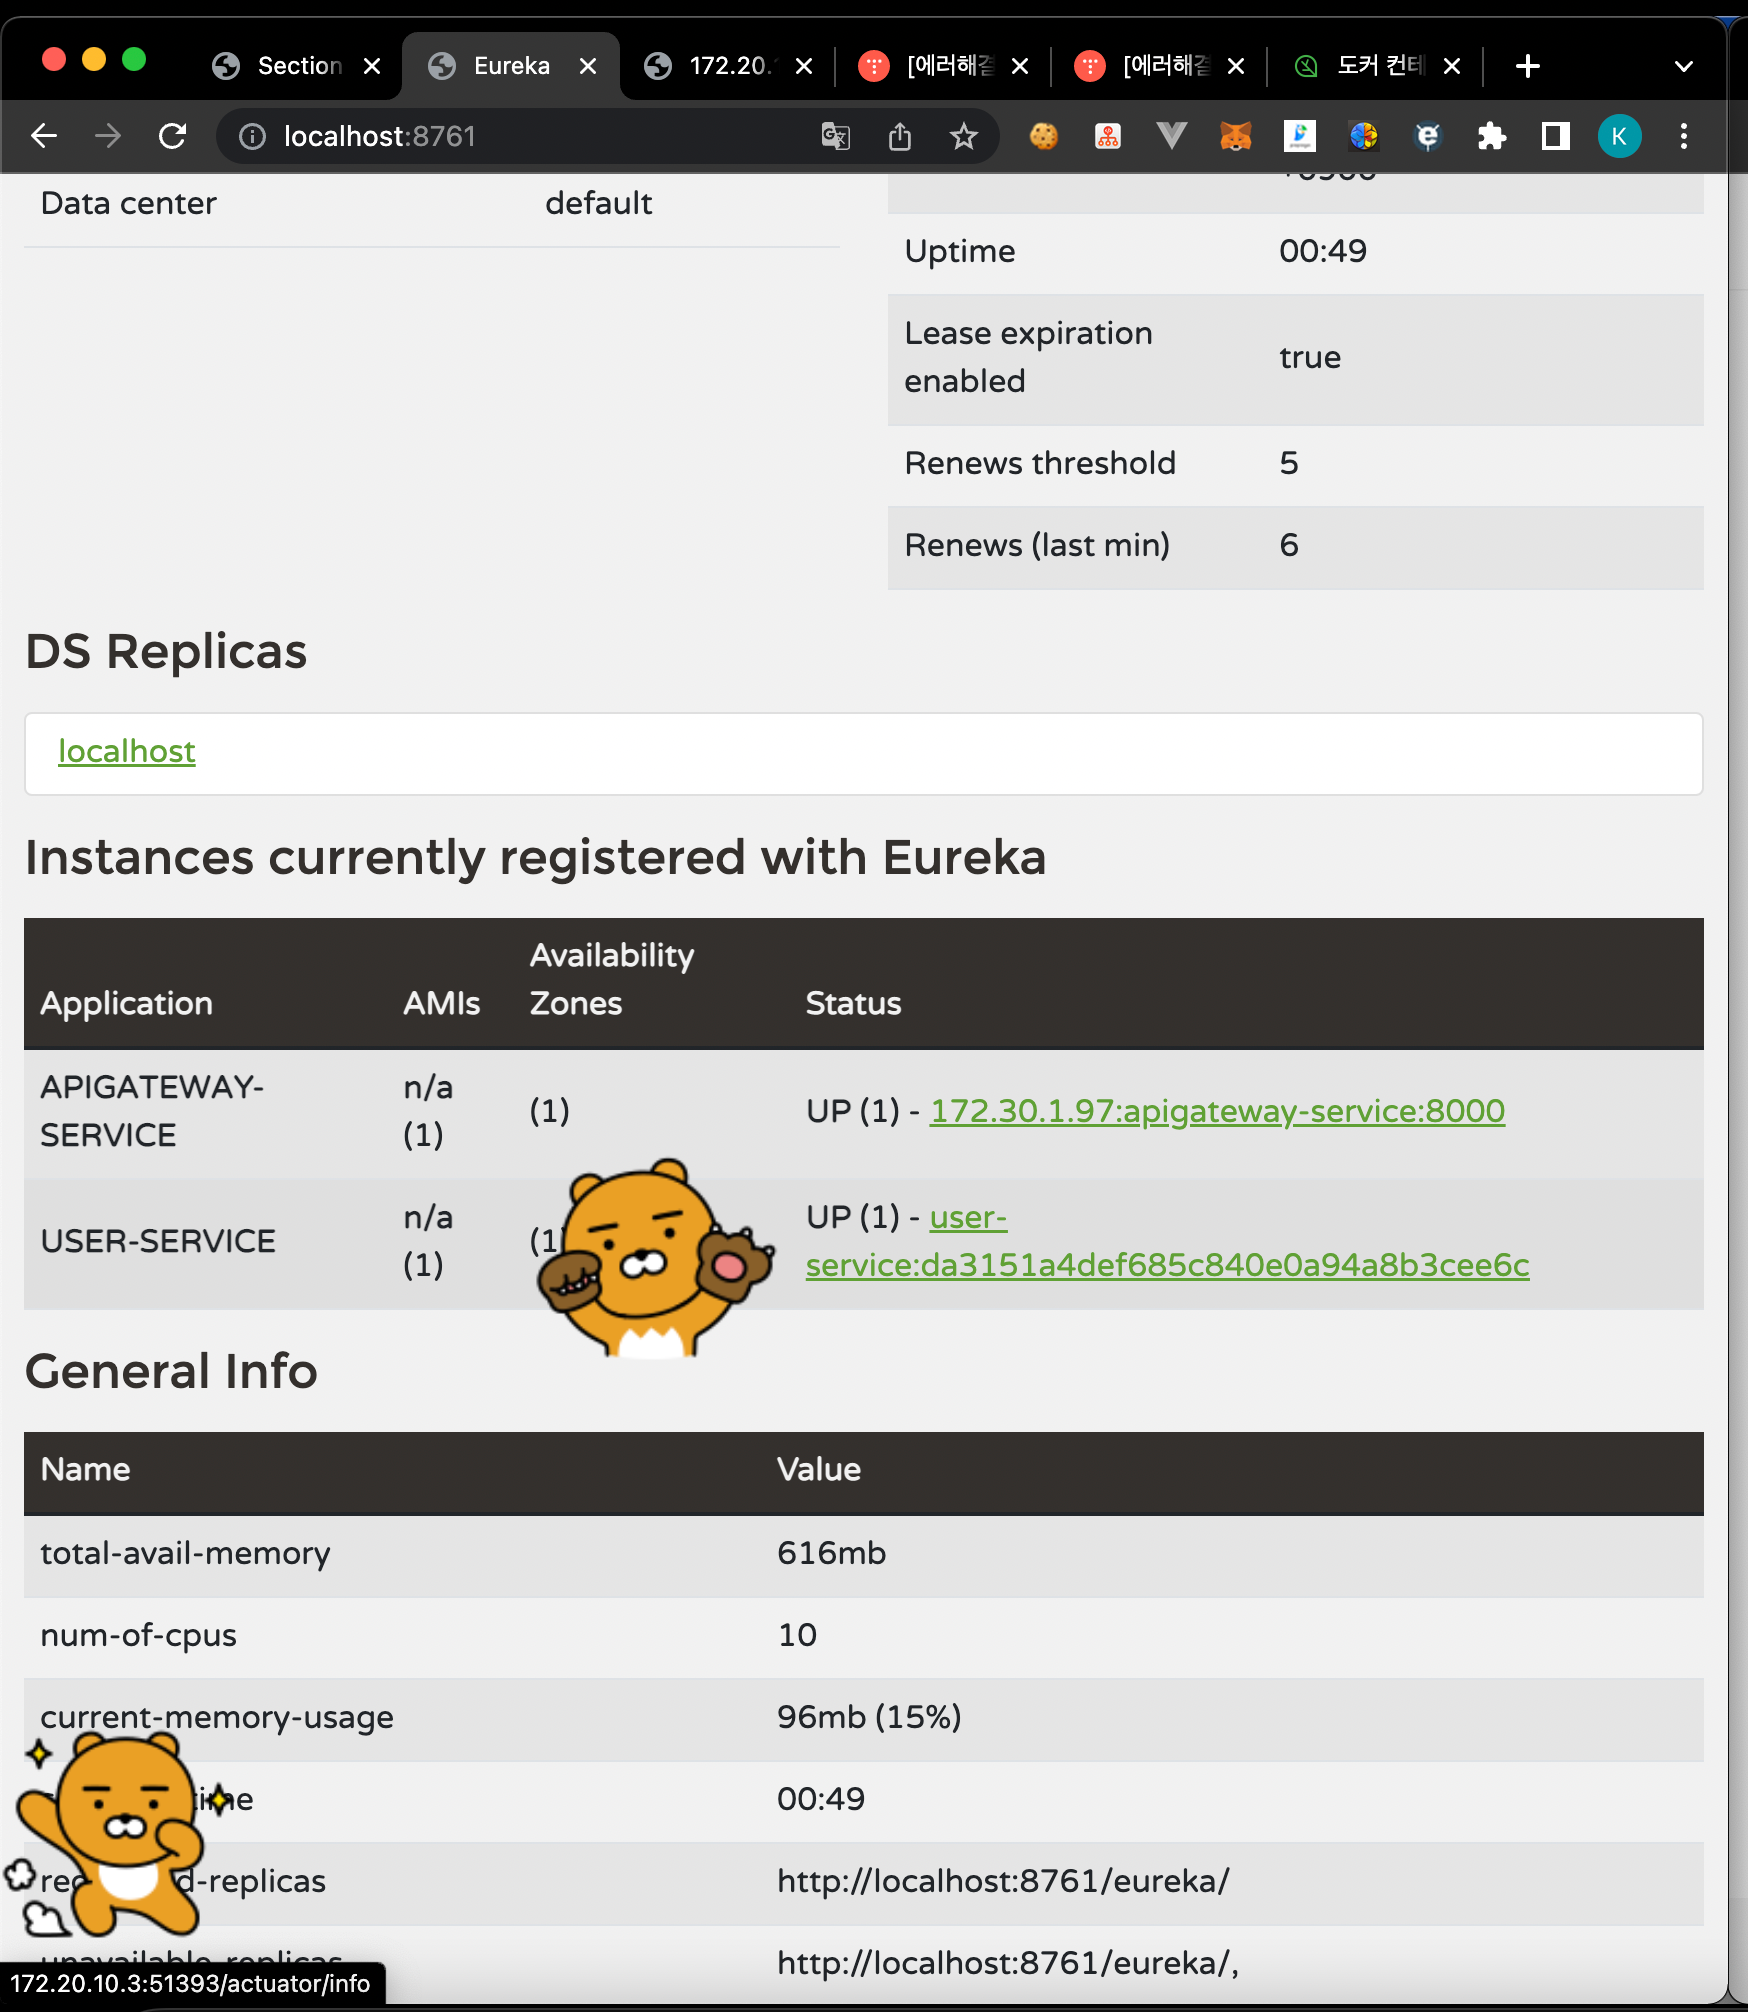1748x2012 pixels.
Task: Open 172.30.1.97:apigateway-service:8000 link
Action: point(1217,1111)
